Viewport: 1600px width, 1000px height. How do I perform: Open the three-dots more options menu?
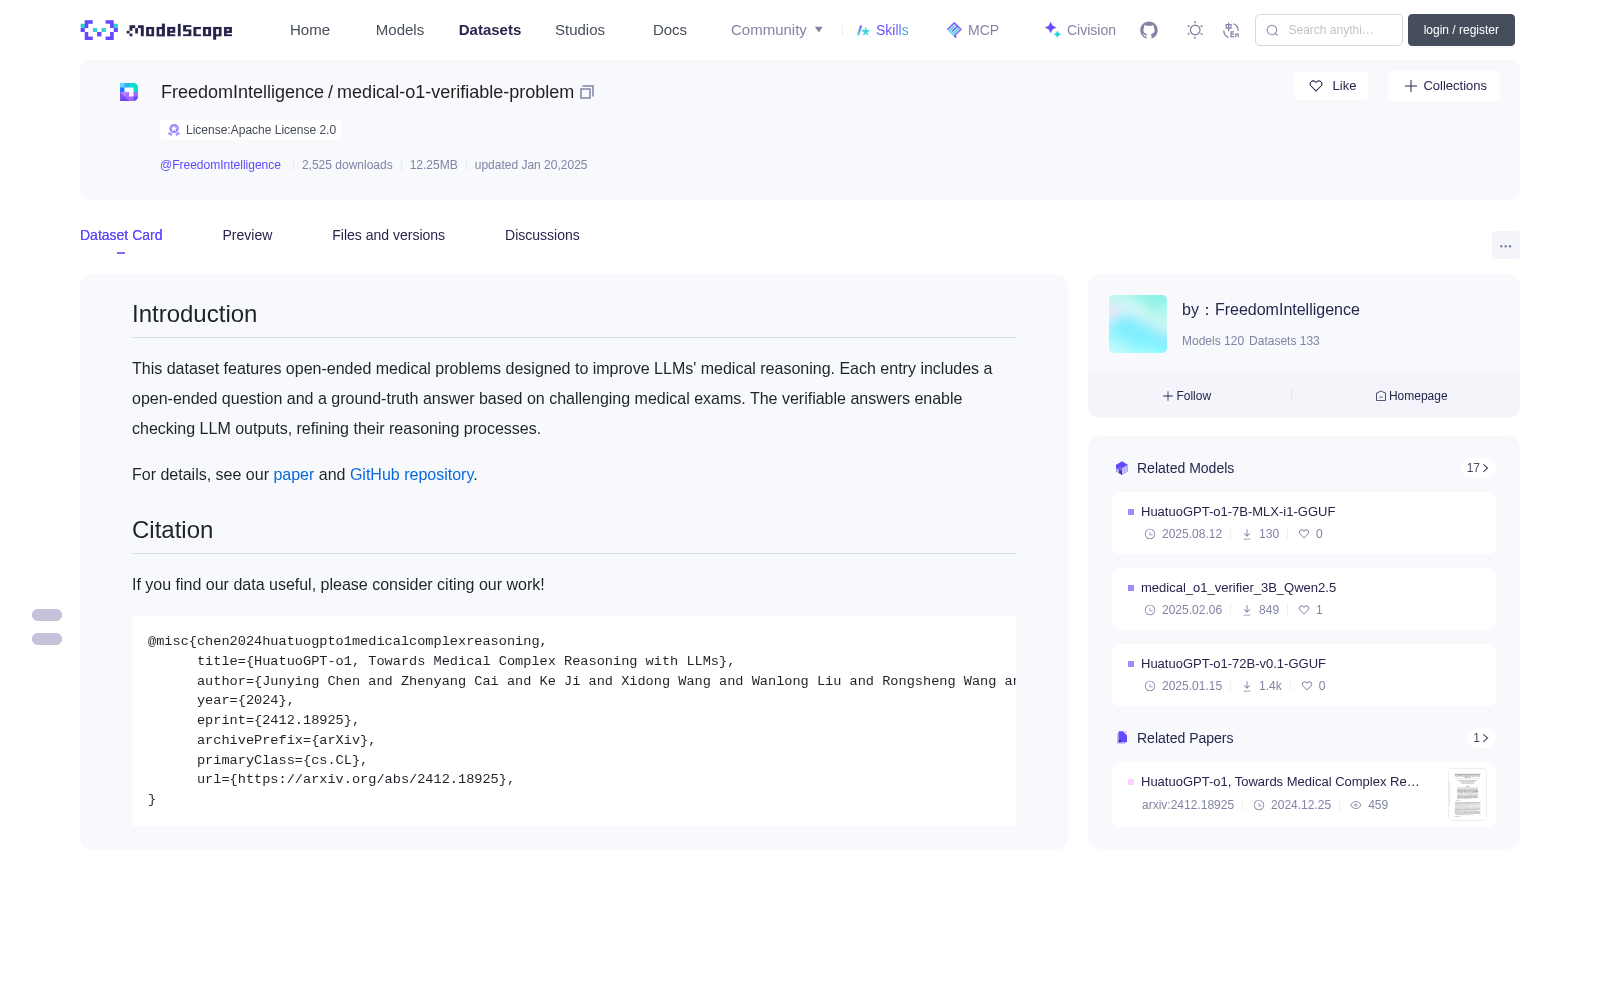(x=1506, y=245)
